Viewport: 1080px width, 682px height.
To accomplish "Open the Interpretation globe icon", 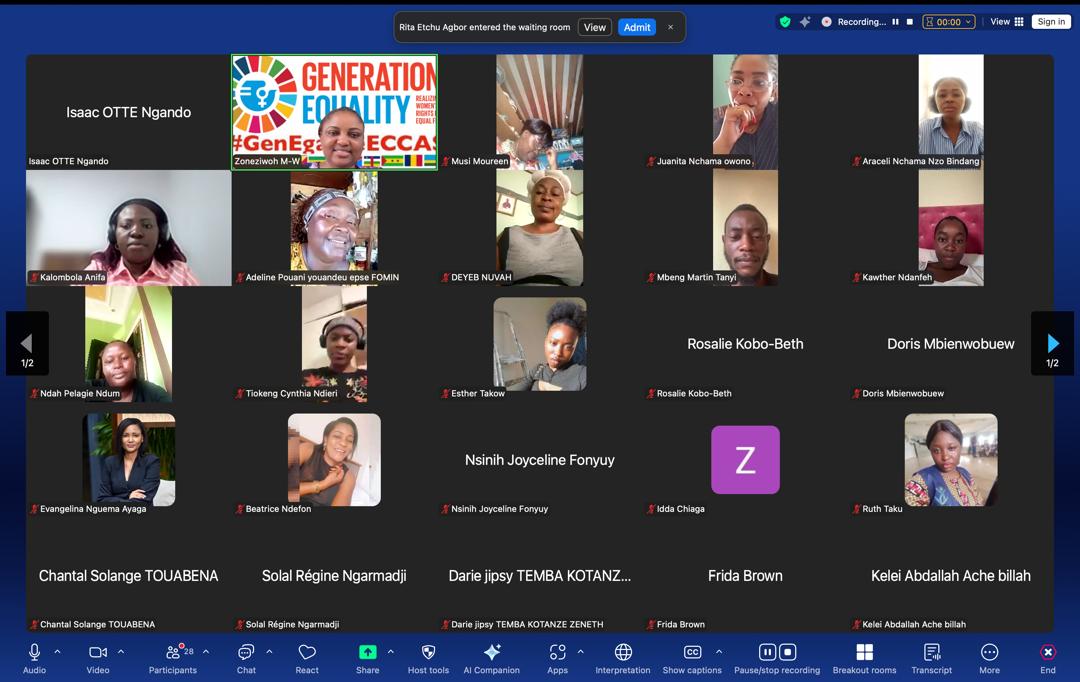I will pos(623,652).
